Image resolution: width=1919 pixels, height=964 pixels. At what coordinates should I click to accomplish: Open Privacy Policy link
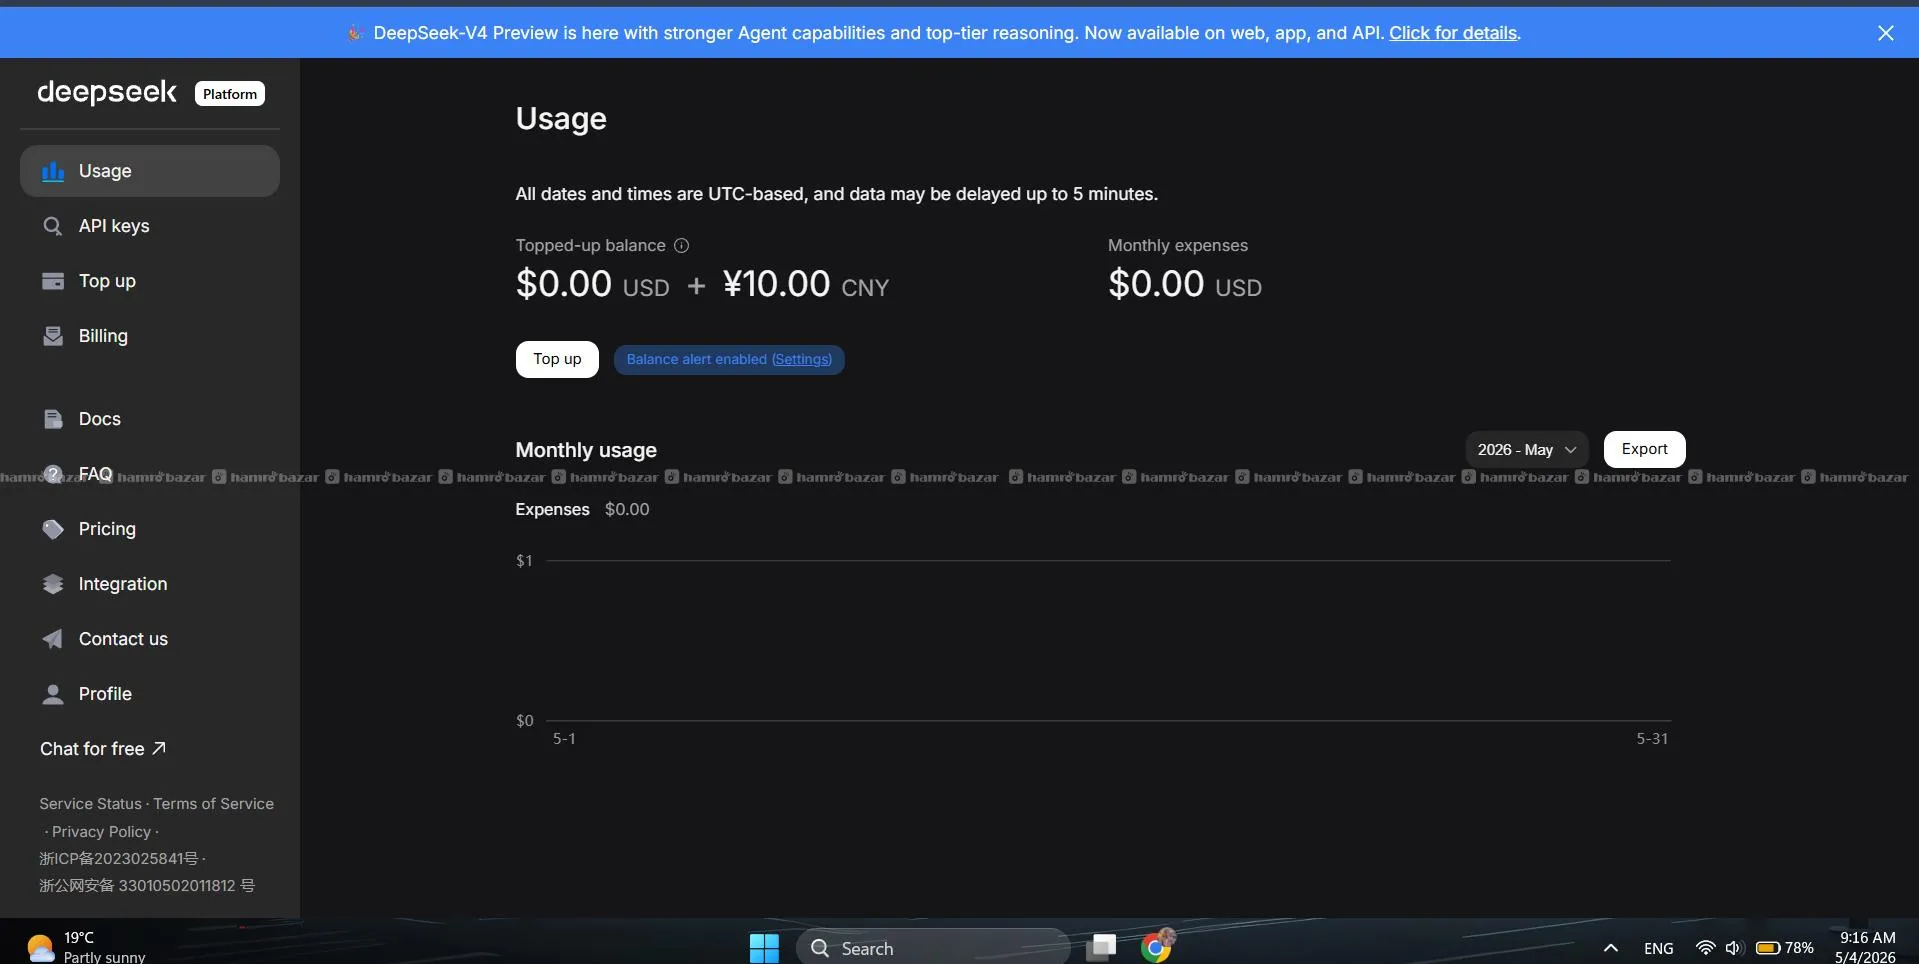101,832
